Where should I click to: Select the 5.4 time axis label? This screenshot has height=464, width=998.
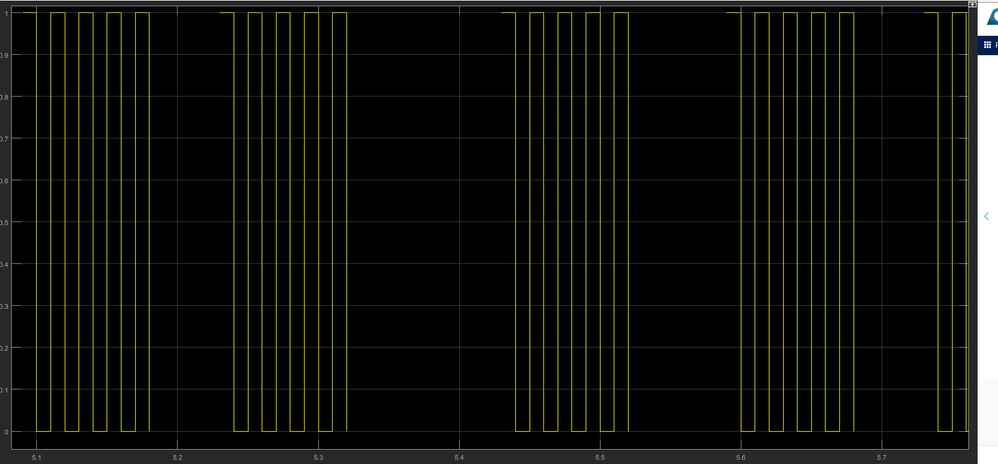click(x=459, y=457)
